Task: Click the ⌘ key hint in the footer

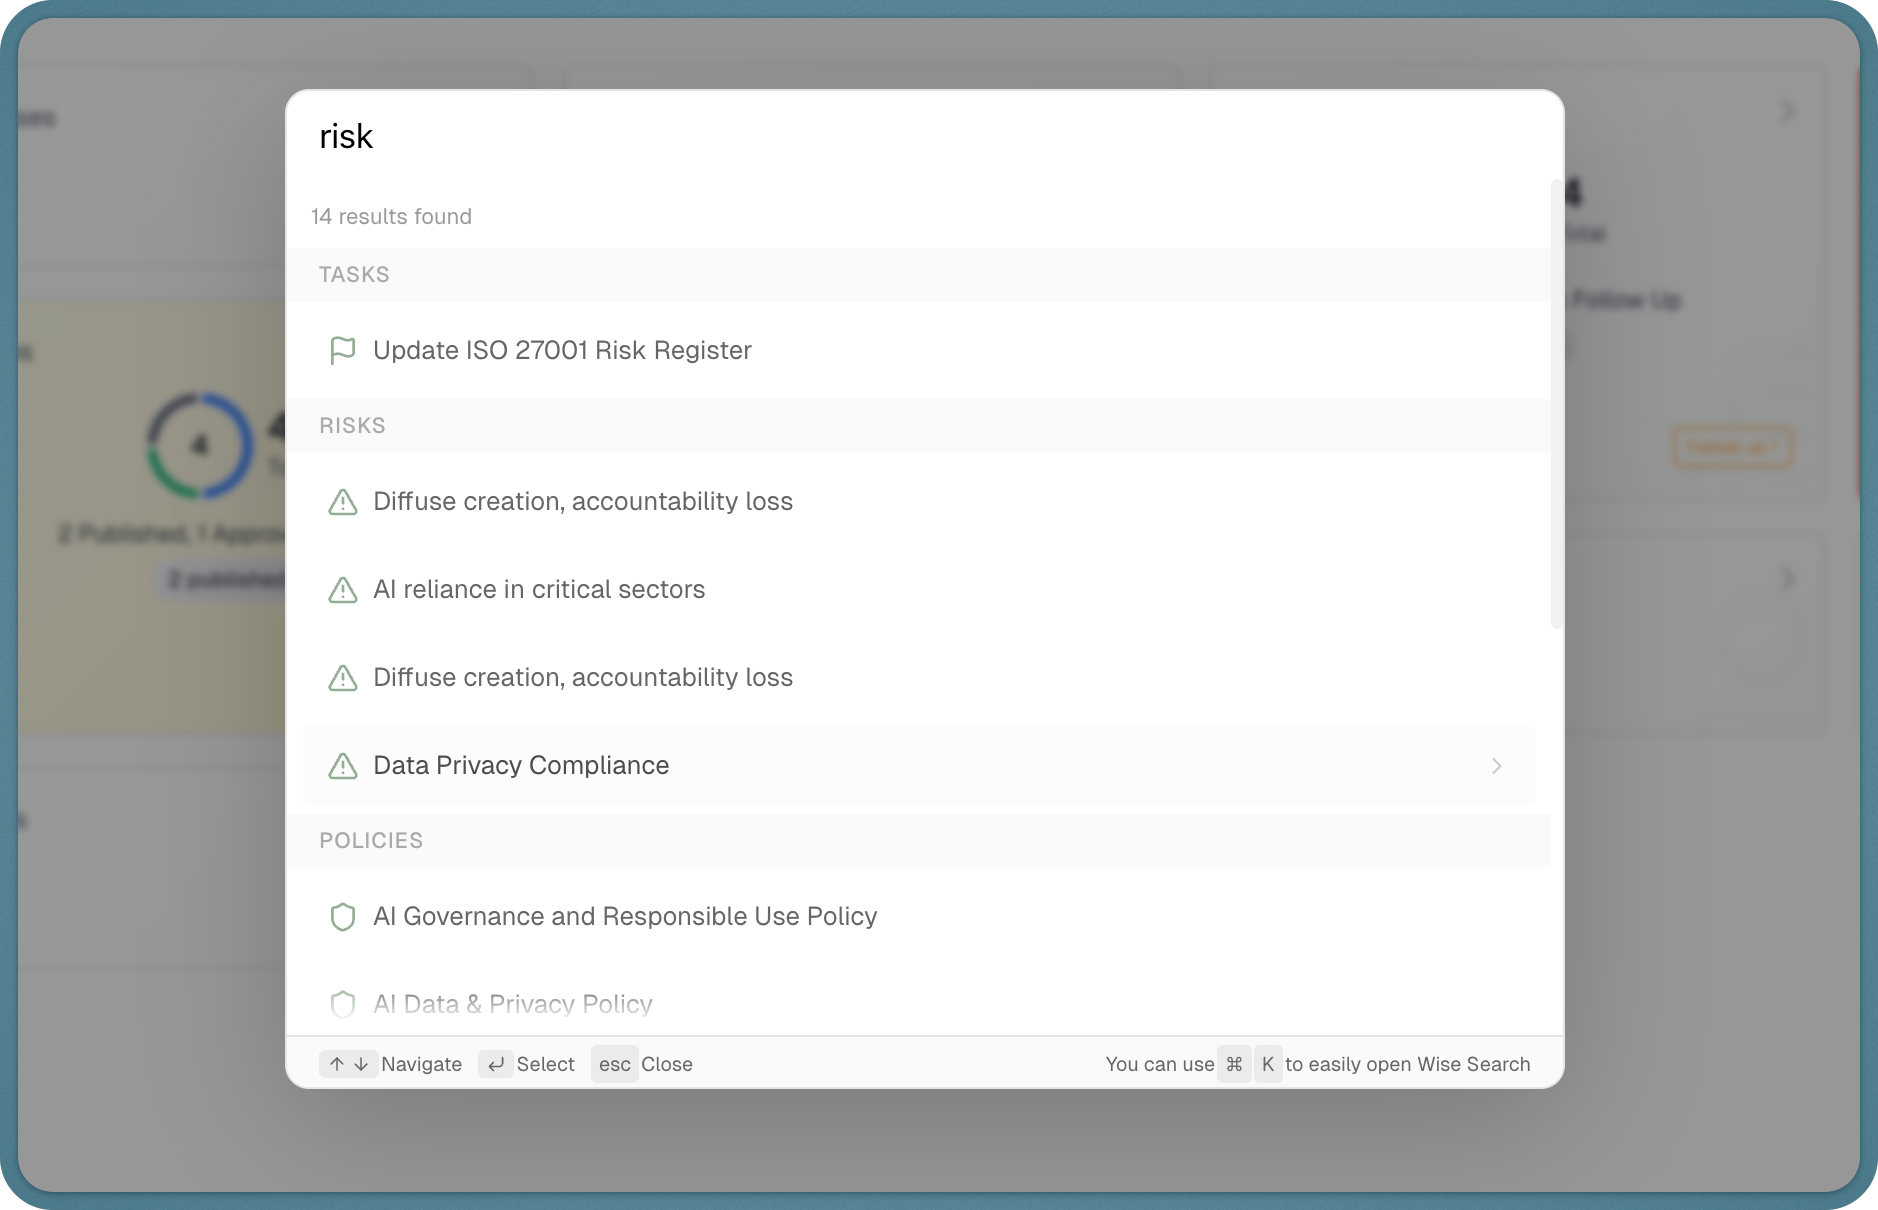Action: [x=1234, y=1064]
